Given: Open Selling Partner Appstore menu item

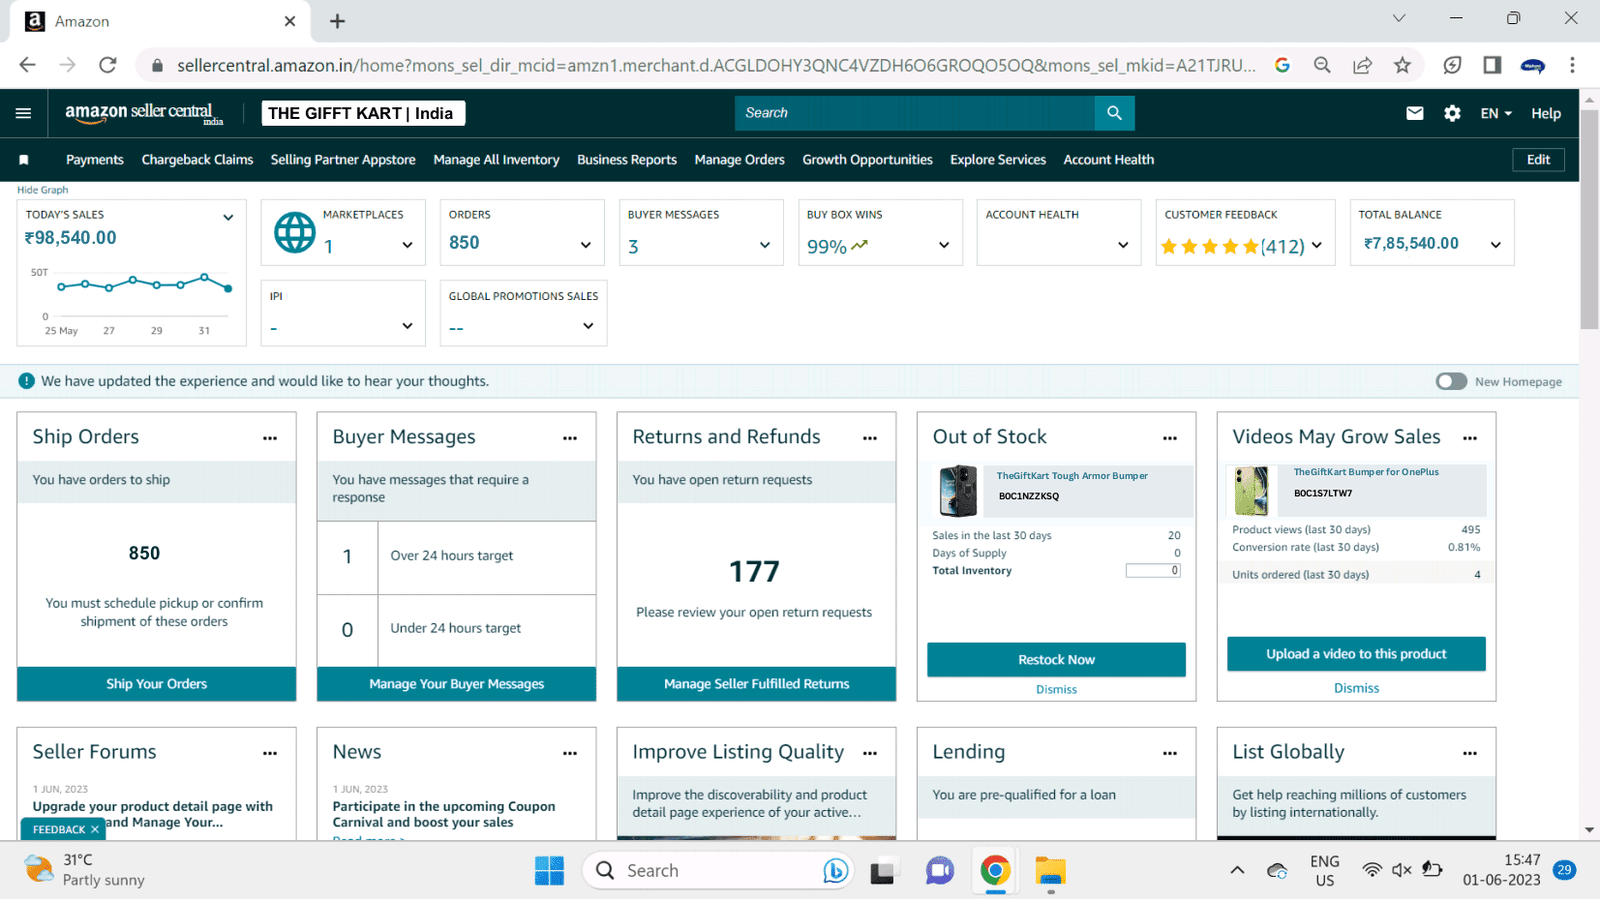Looking at the screenshot, I should tap(343, 160).
